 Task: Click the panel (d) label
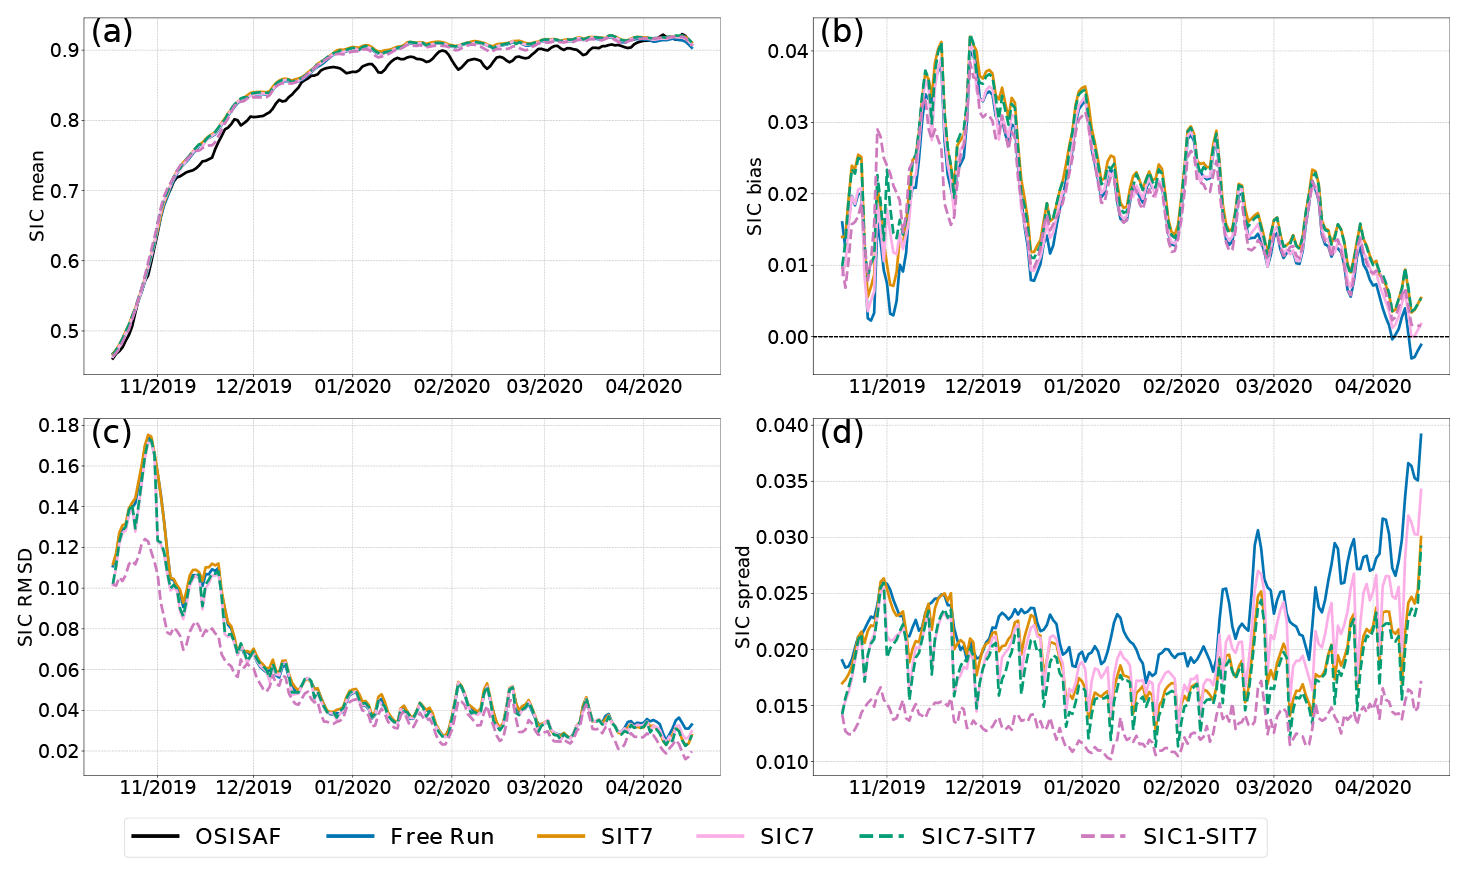842,433
